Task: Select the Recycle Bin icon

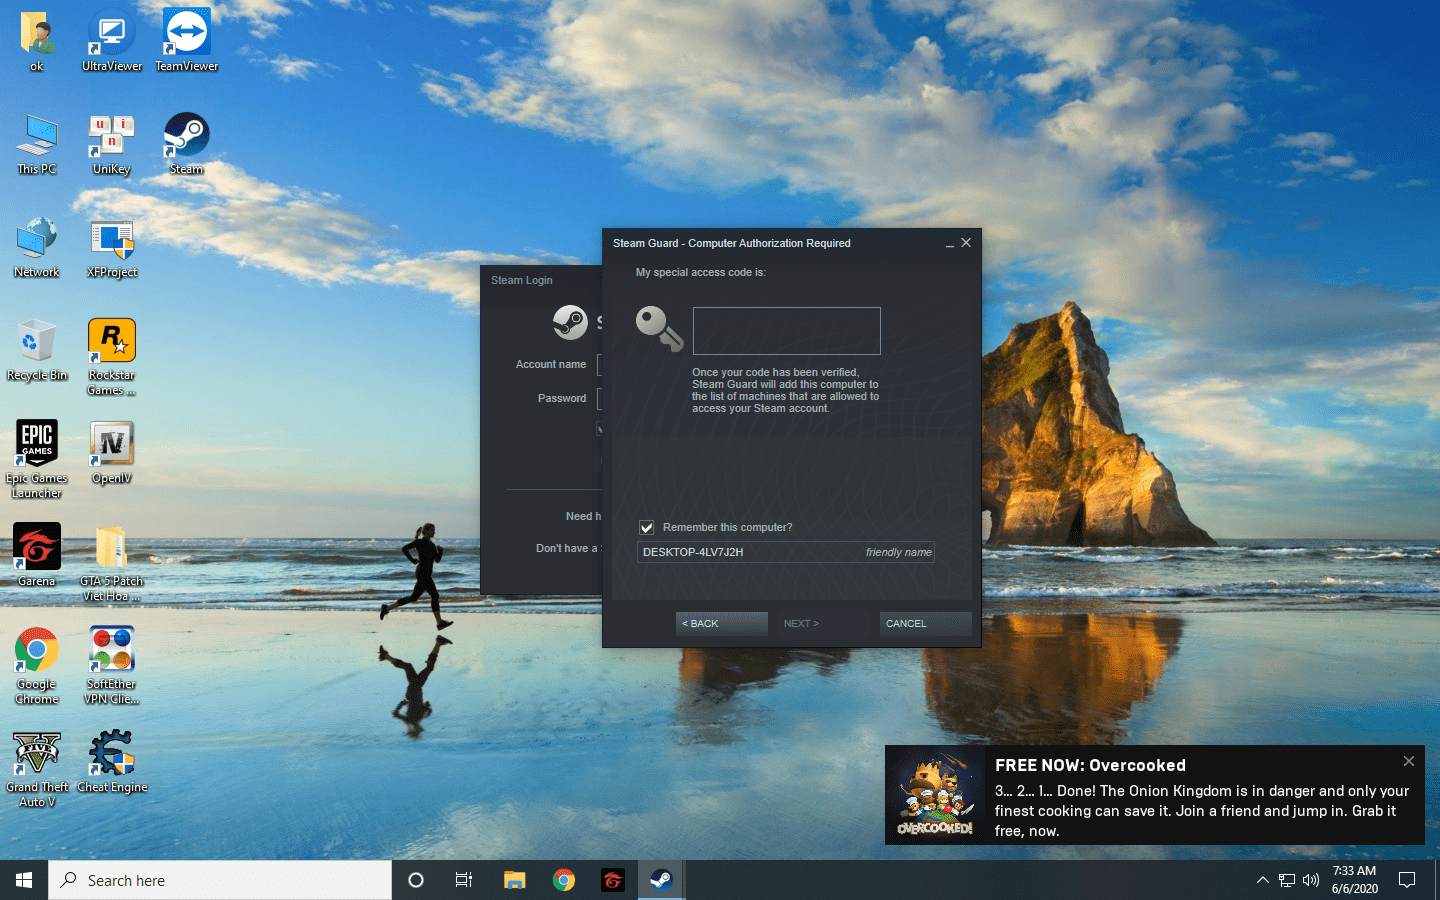Action: pos(37,351)
